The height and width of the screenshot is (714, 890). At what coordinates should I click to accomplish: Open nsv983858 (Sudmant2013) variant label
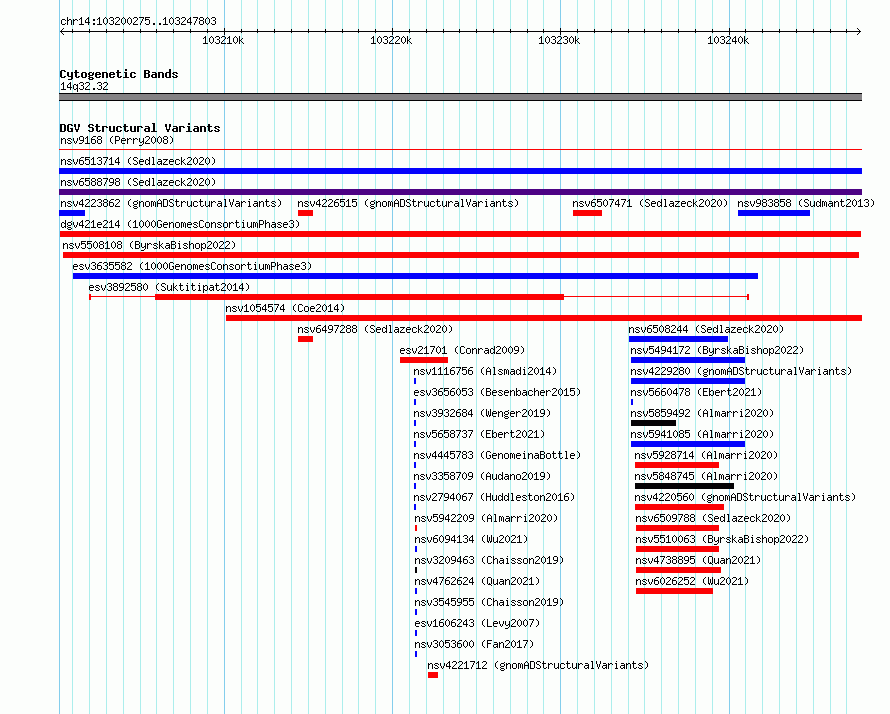[806, 203]
